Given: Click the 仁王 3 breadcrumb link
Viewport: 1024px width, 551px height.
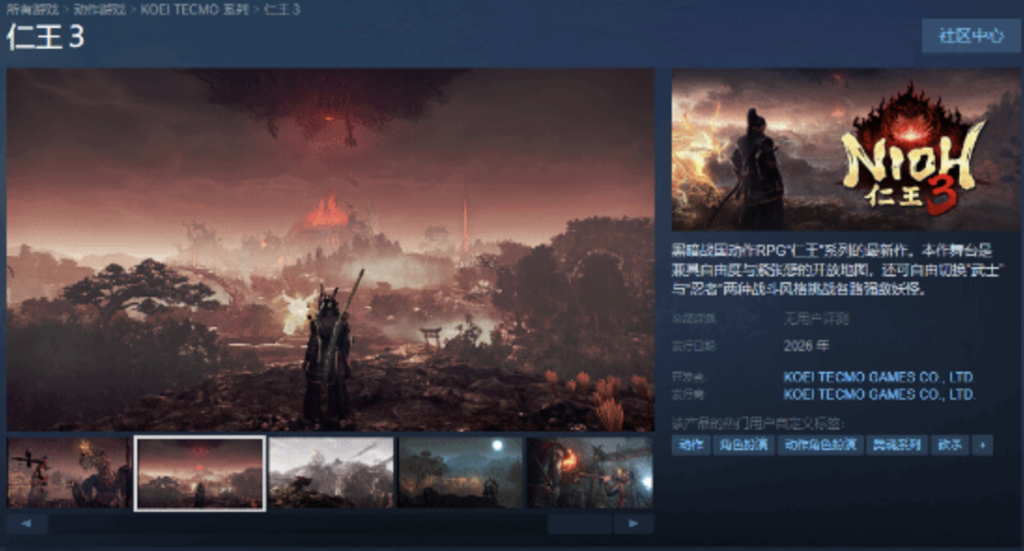Looking at the screenshot, I should [282, 10].
